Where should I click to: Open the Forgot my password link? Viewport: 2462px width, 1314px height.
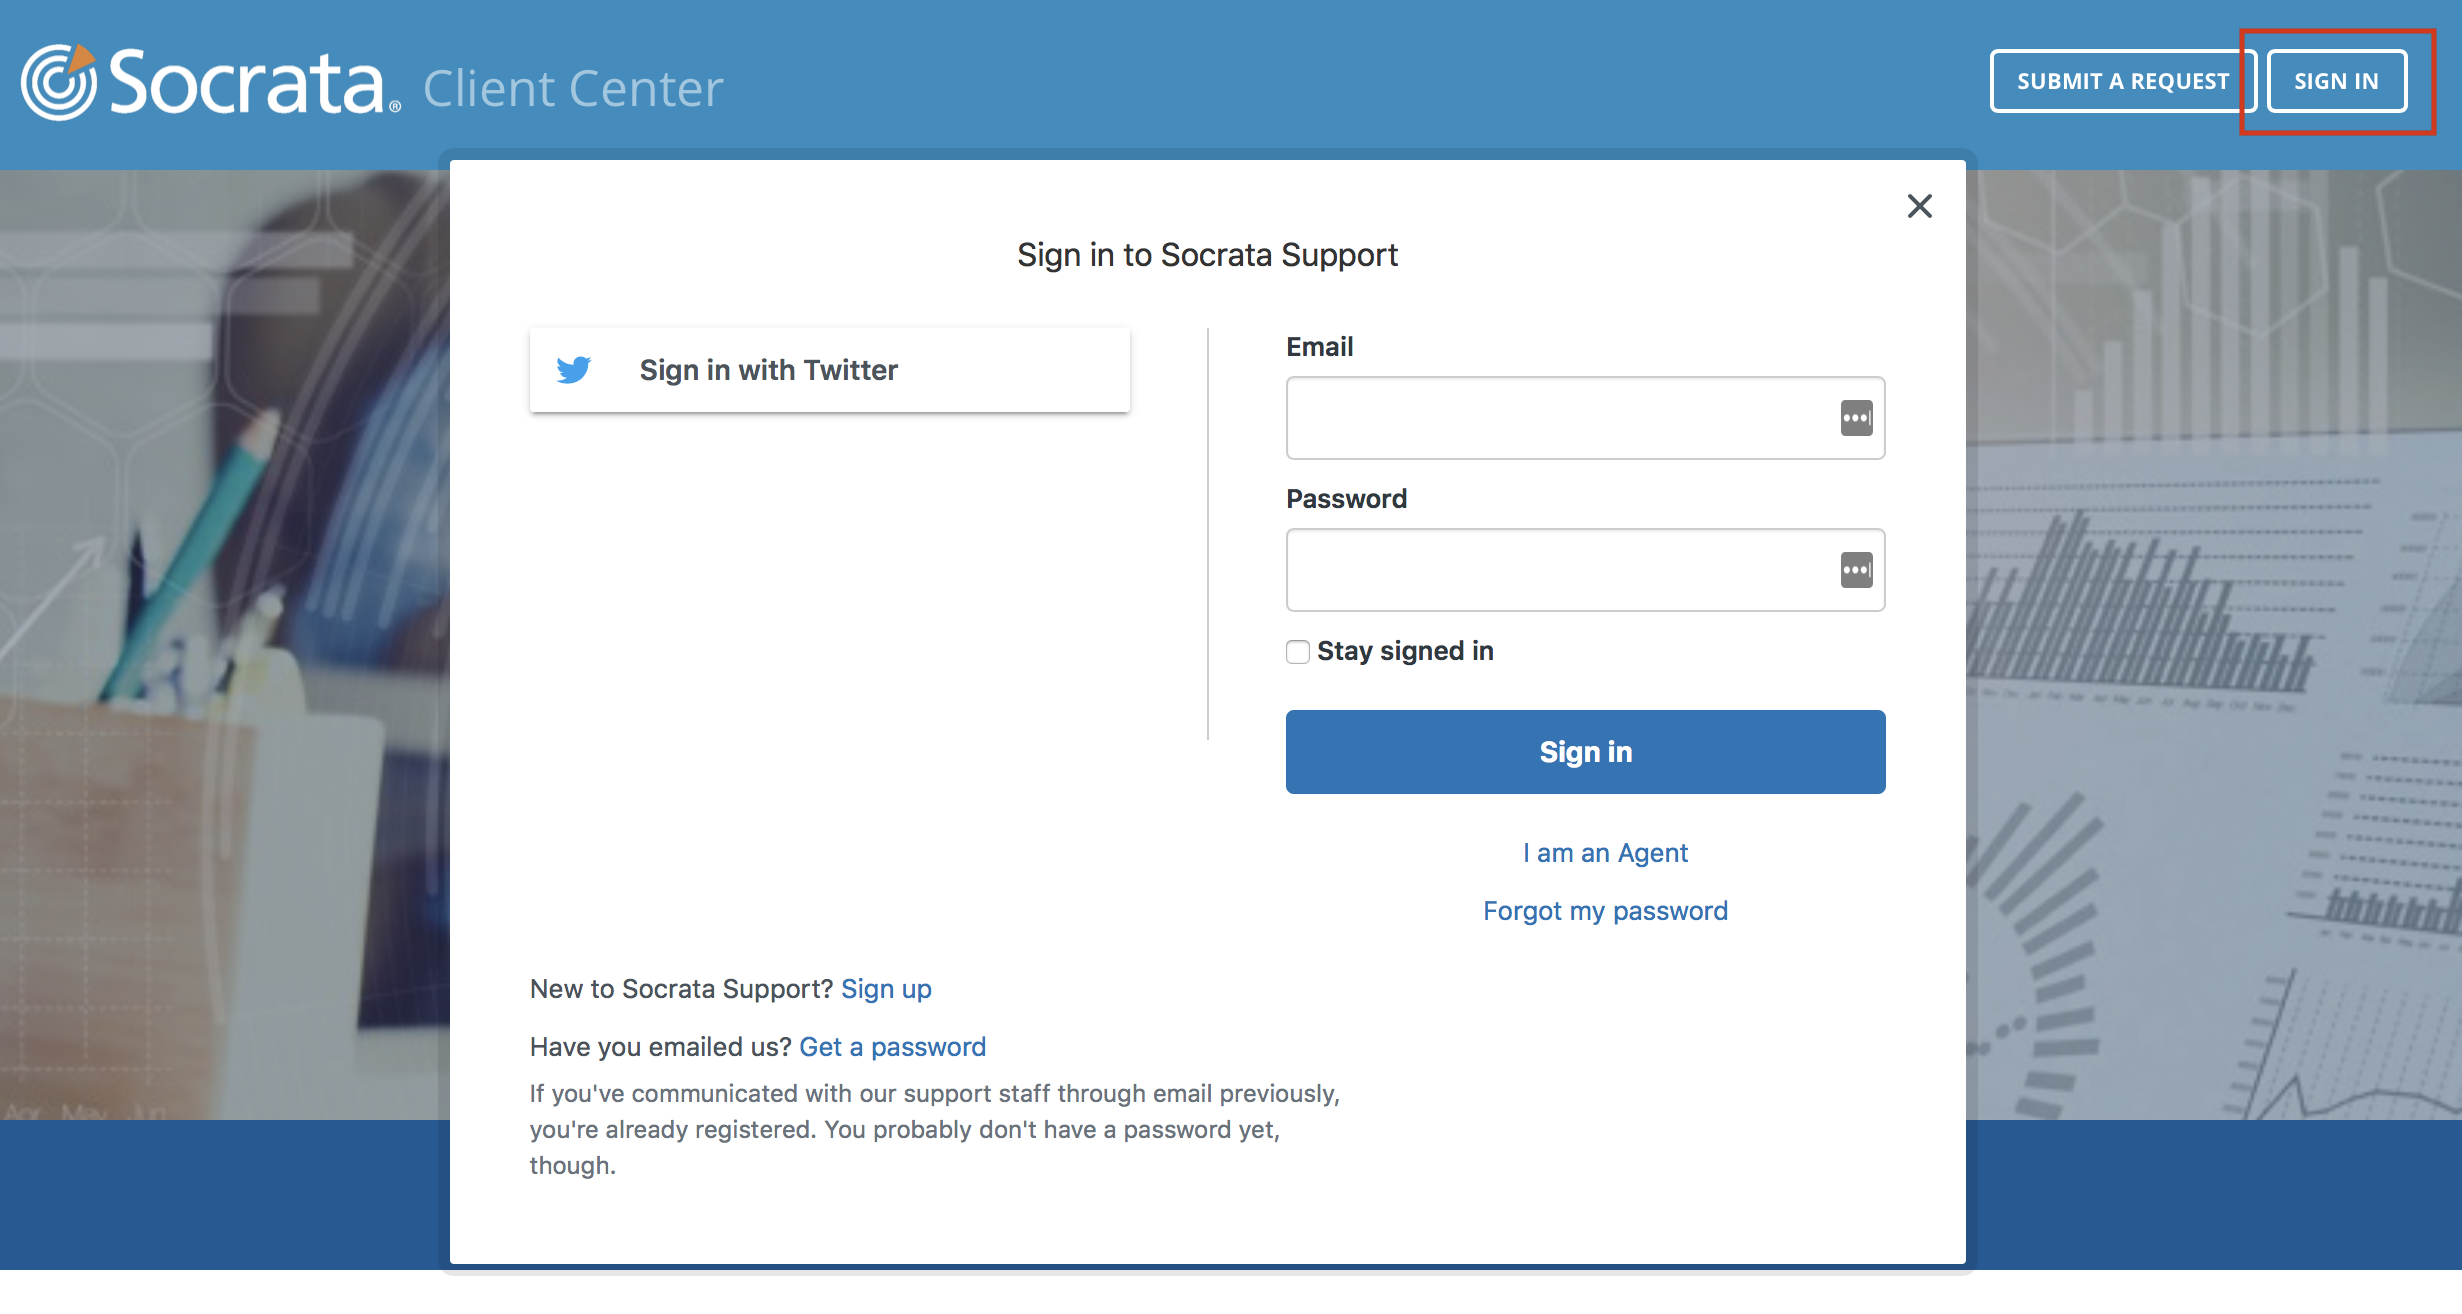(x=1605, y=911)
